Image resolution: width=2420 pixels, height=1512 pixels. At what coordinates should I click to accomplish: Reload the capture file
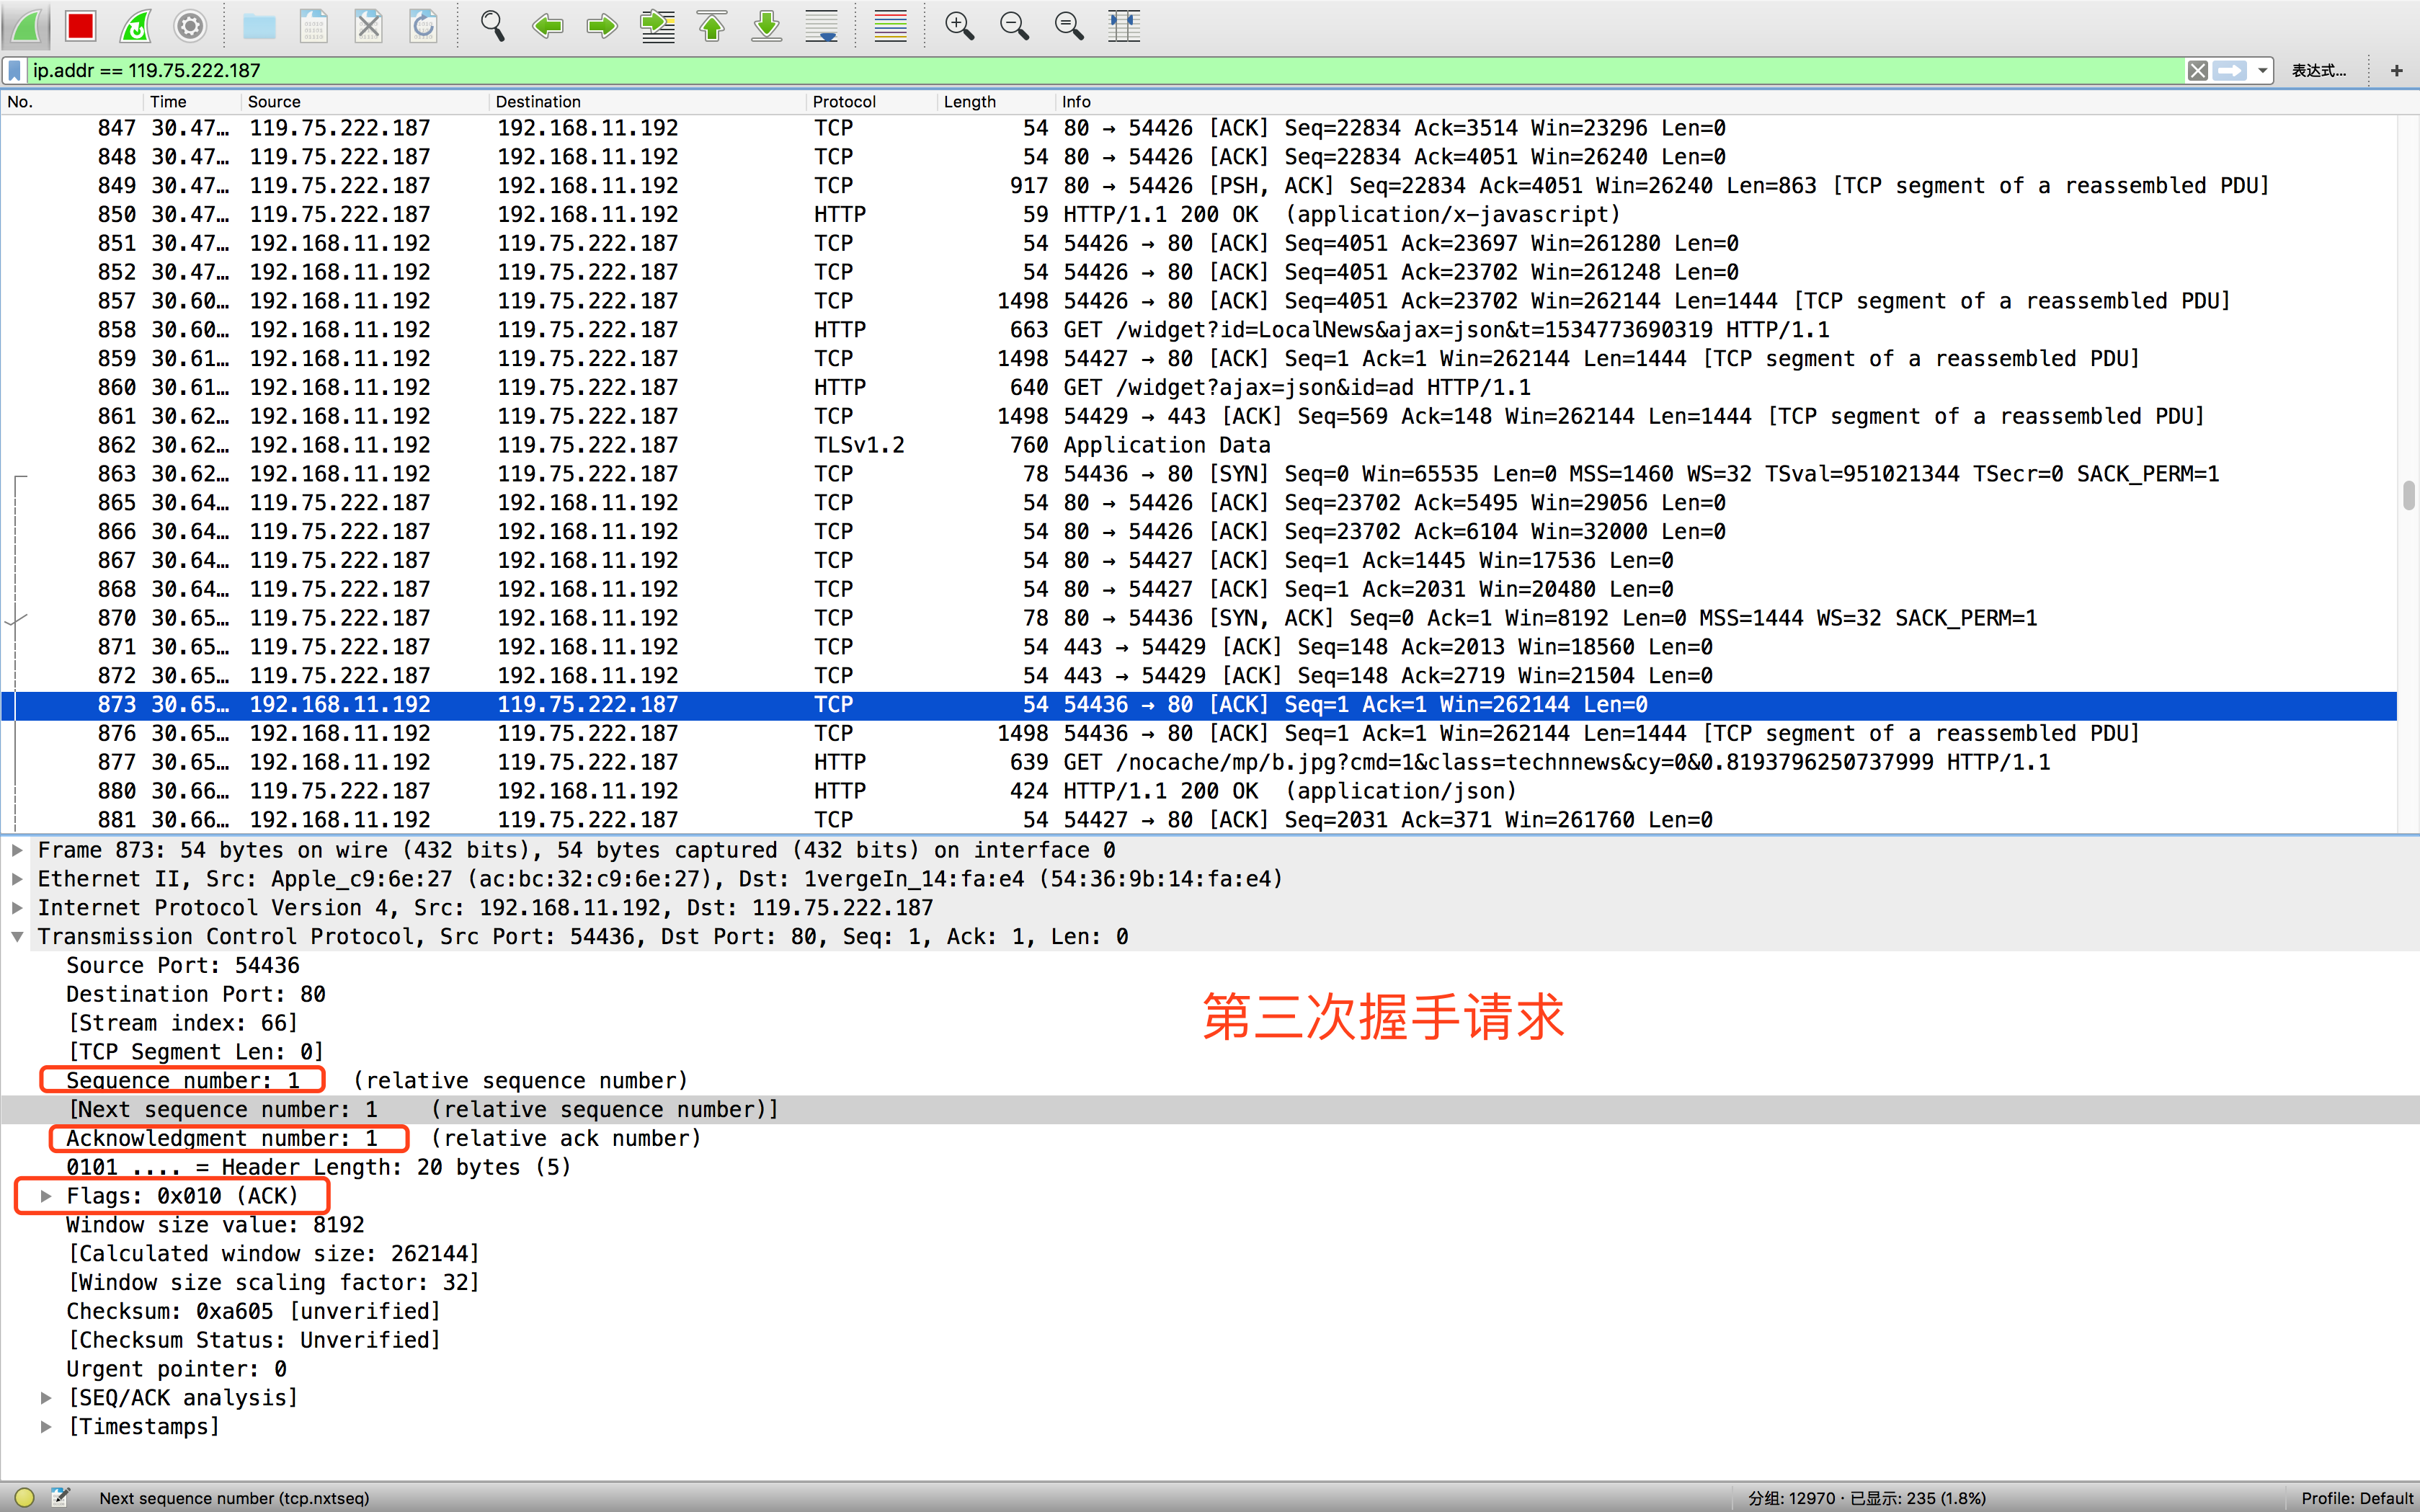coord(424,26)
